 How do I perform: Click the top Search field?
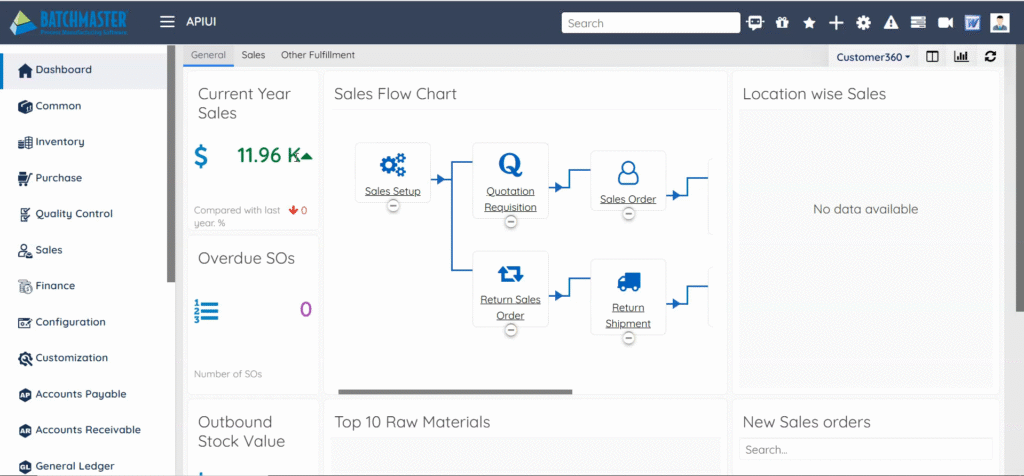(650, 23)
